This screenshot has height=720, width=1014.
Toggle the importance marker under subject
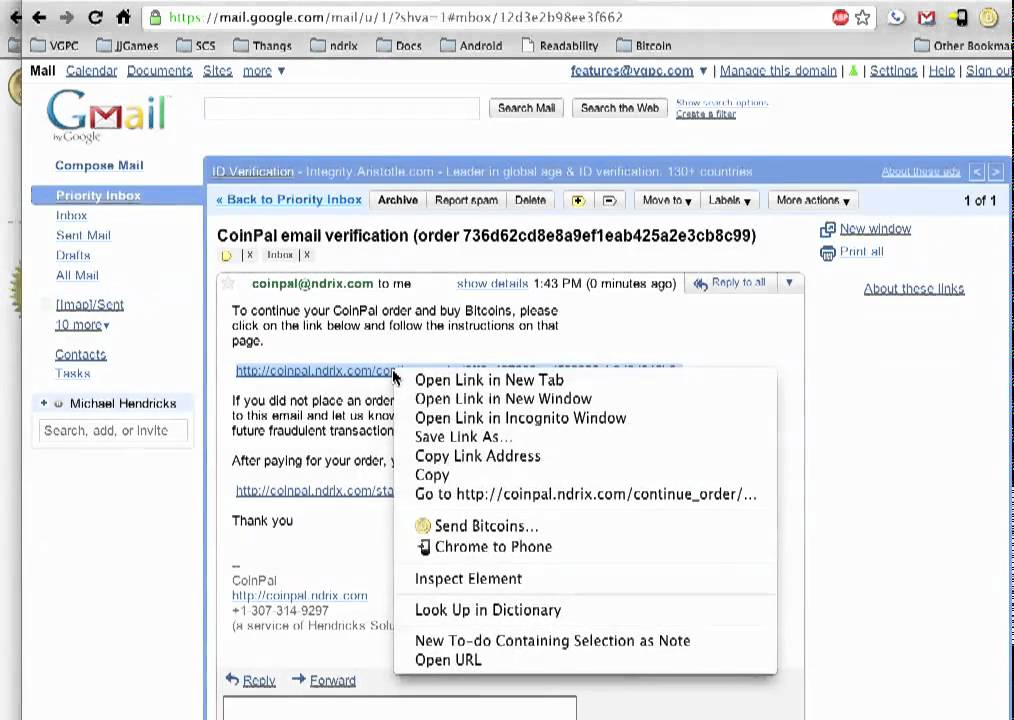coord(226,256)
